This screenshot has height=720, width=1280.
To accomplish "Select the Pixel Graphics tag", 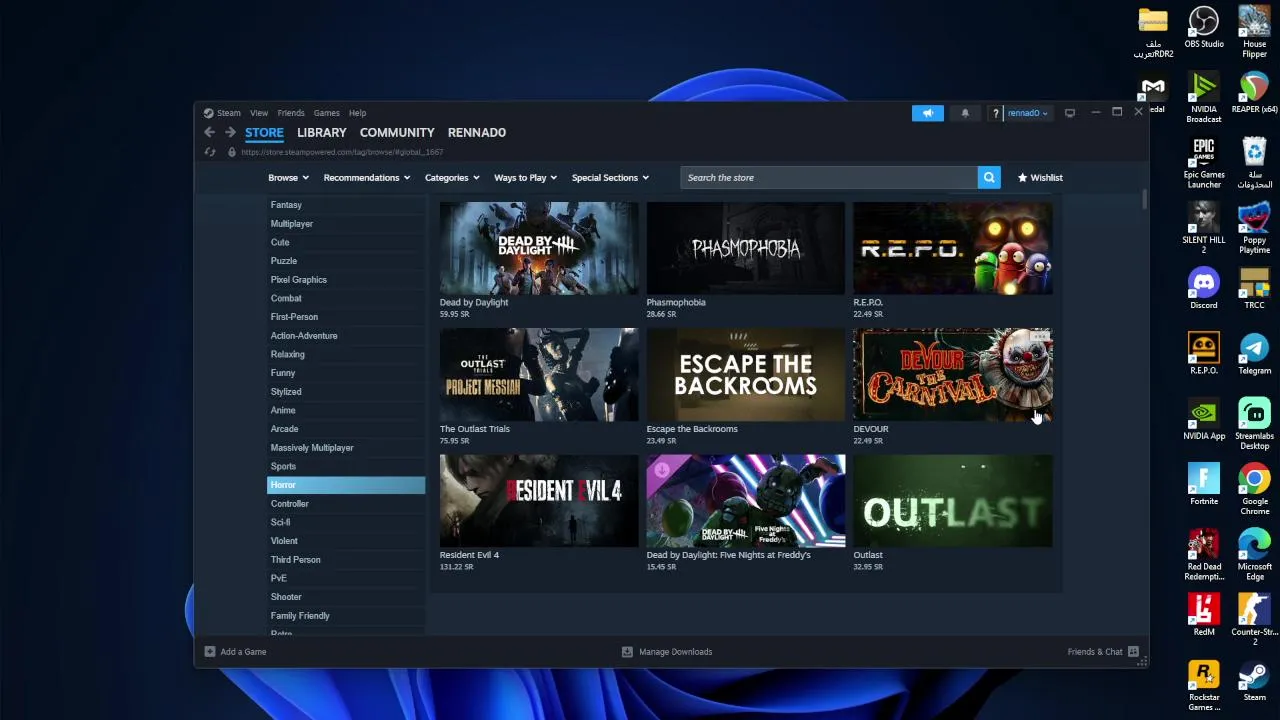I will point(346,280).
